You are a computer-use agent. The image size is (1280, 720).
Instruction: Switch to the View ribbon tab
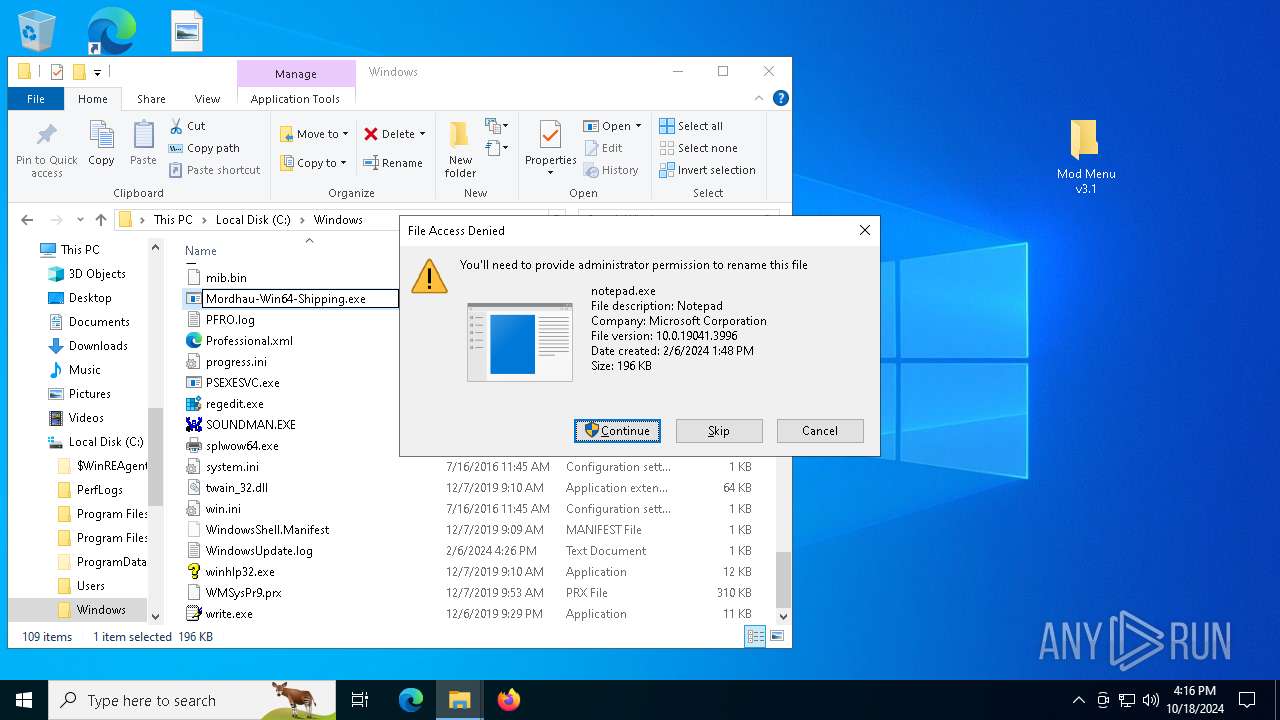[x=207, y=99]
